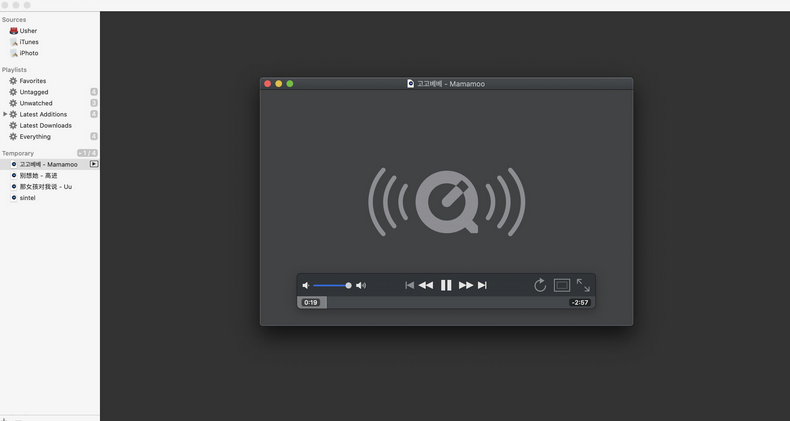
Task: Pause the playing Mamamoo track
Action: tap(446, 286)
